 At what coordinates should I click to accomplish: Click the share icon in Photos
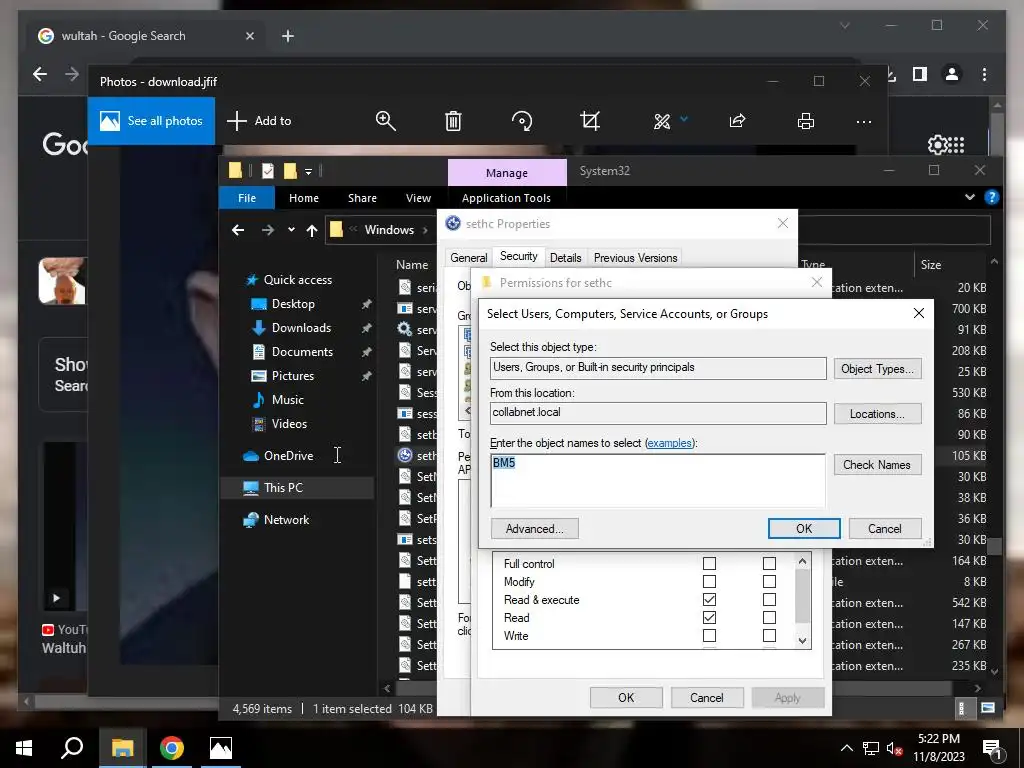click(x=737, y=121)
